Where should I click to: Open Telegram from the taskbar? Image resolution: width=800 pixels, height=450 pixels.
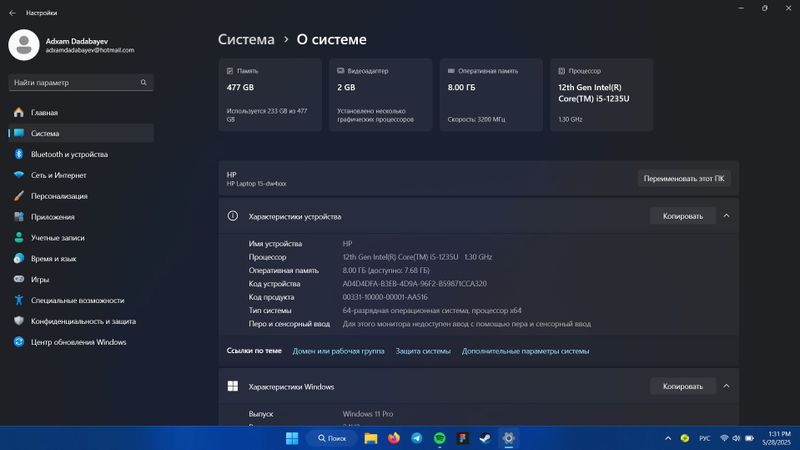[x=417, y=438]
